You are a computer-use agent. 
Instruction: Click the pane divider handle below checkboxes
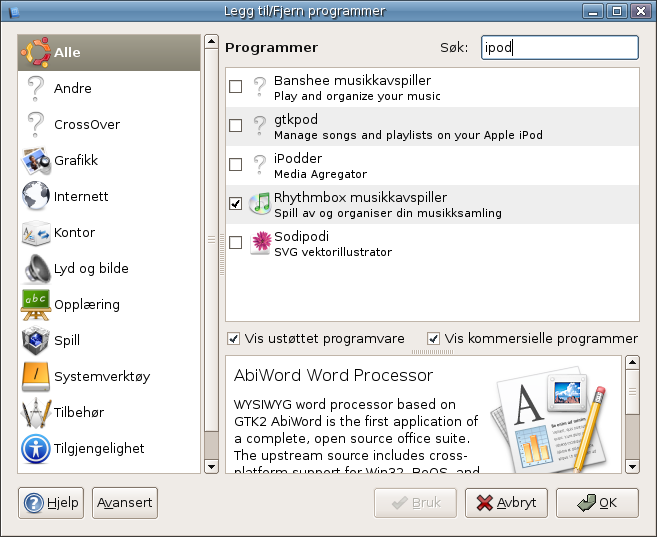click(432, 352)
